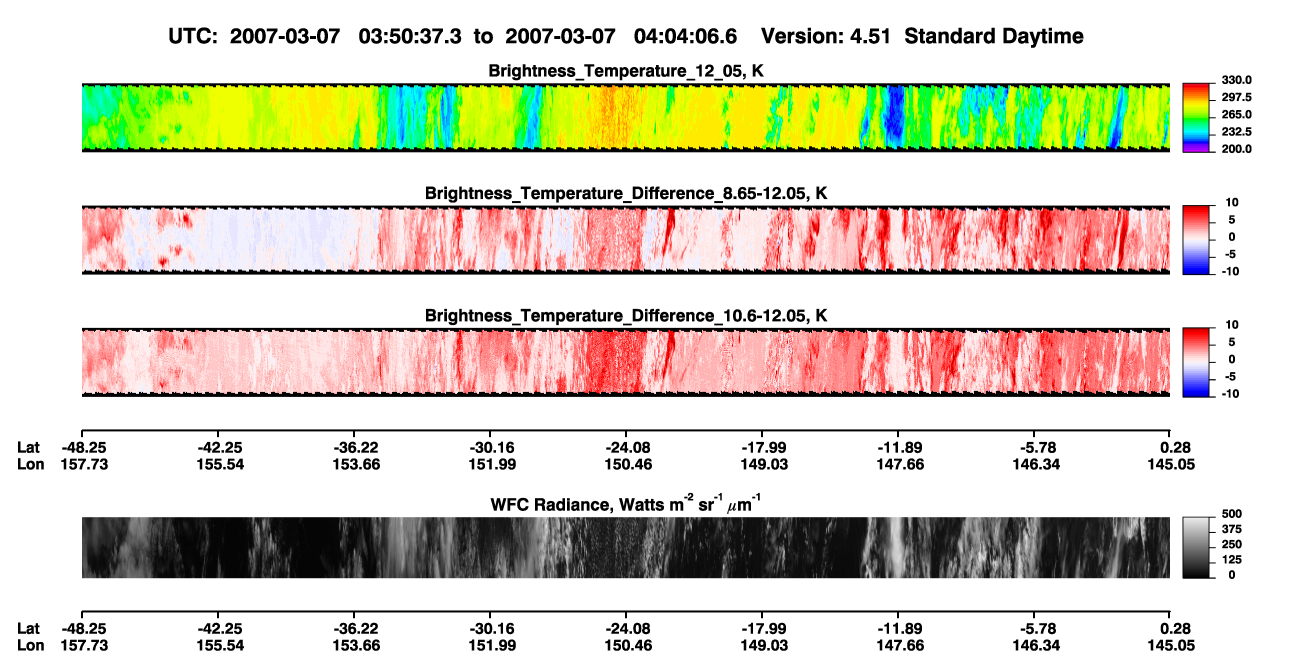
Task: Click the Brightness_Temperature_12_05 rainbow color bar
Action: [1196, 118]
